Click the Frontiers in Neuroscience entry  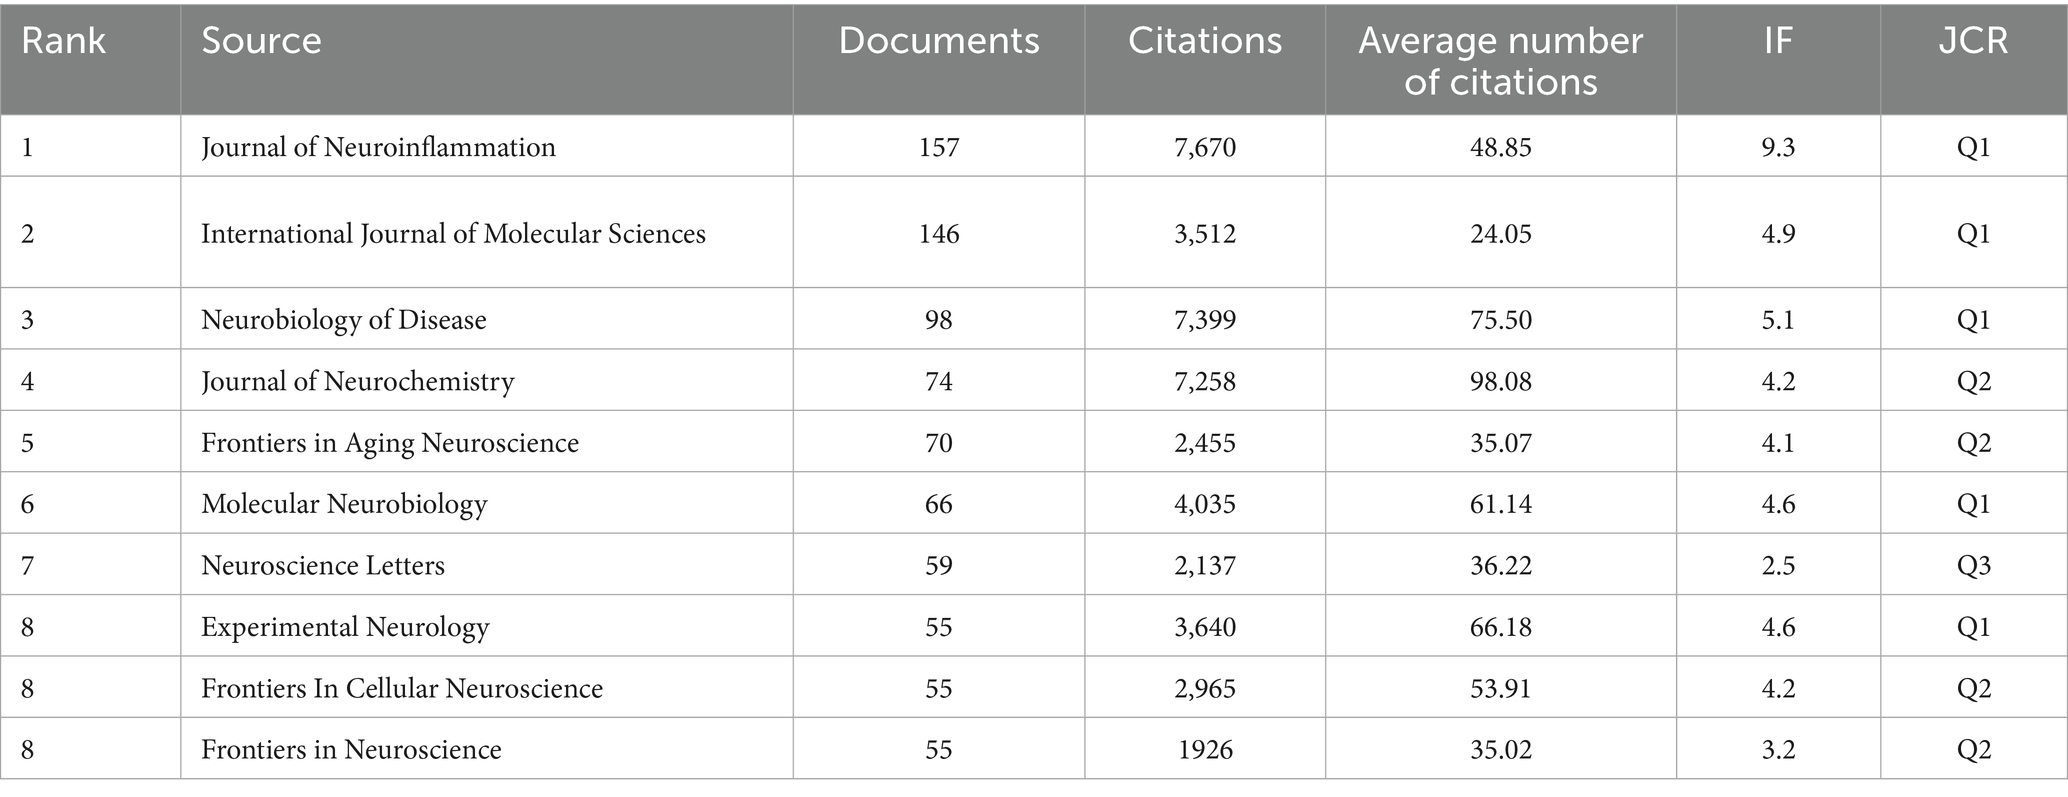(351, 750)
